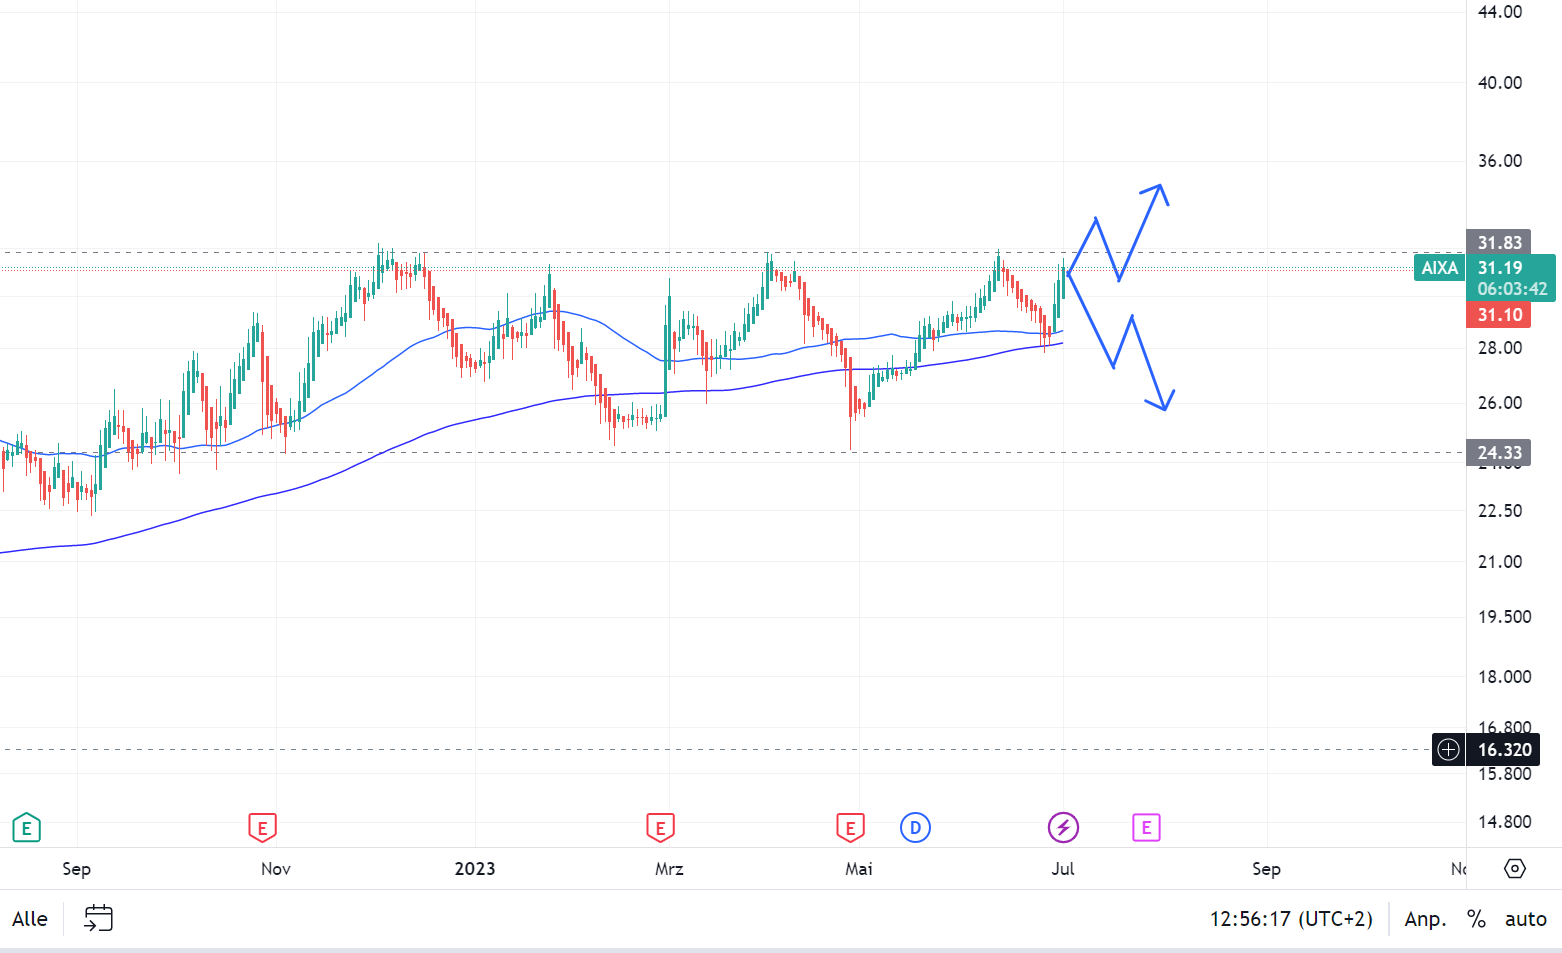Click the plus icon beside 16.320

coord(1448,750)
